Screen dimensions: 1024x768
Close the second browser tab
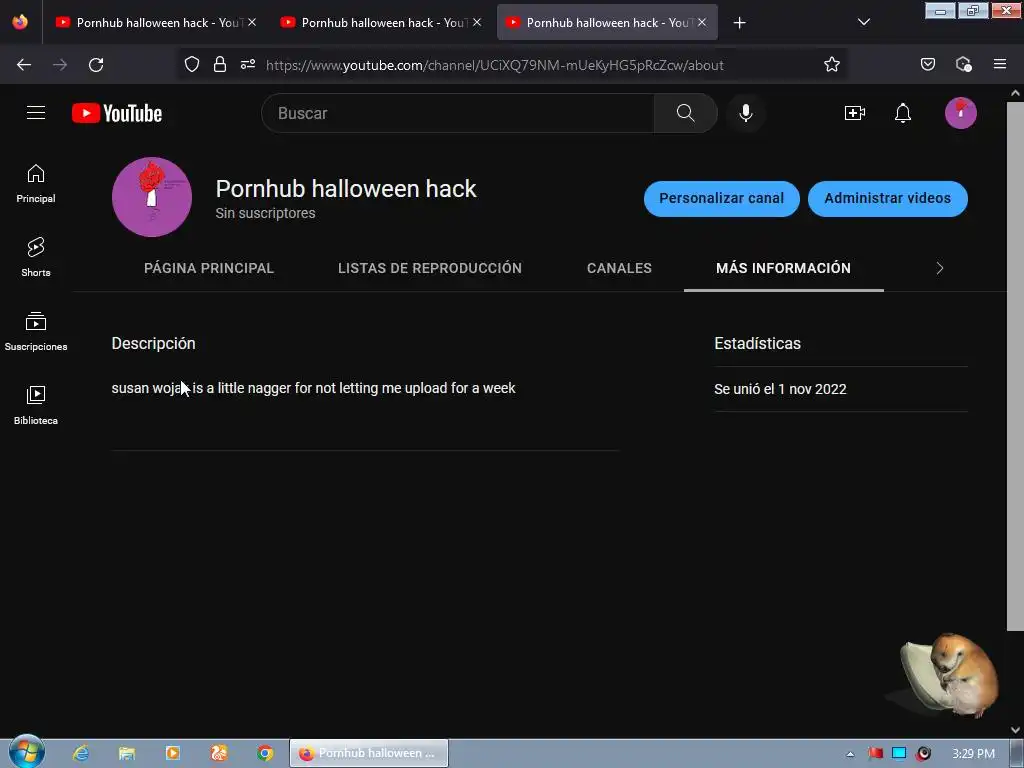pyautogui.click(x=477, y=22)
